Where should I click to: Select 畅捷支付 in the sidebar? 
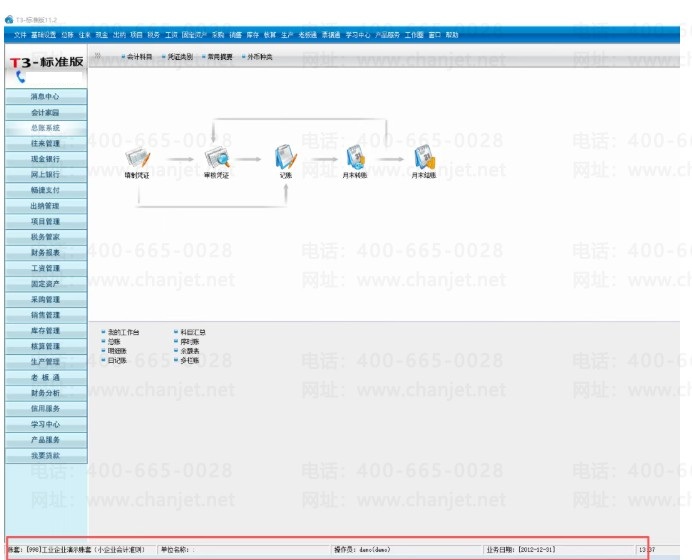[x=46, y=190]
